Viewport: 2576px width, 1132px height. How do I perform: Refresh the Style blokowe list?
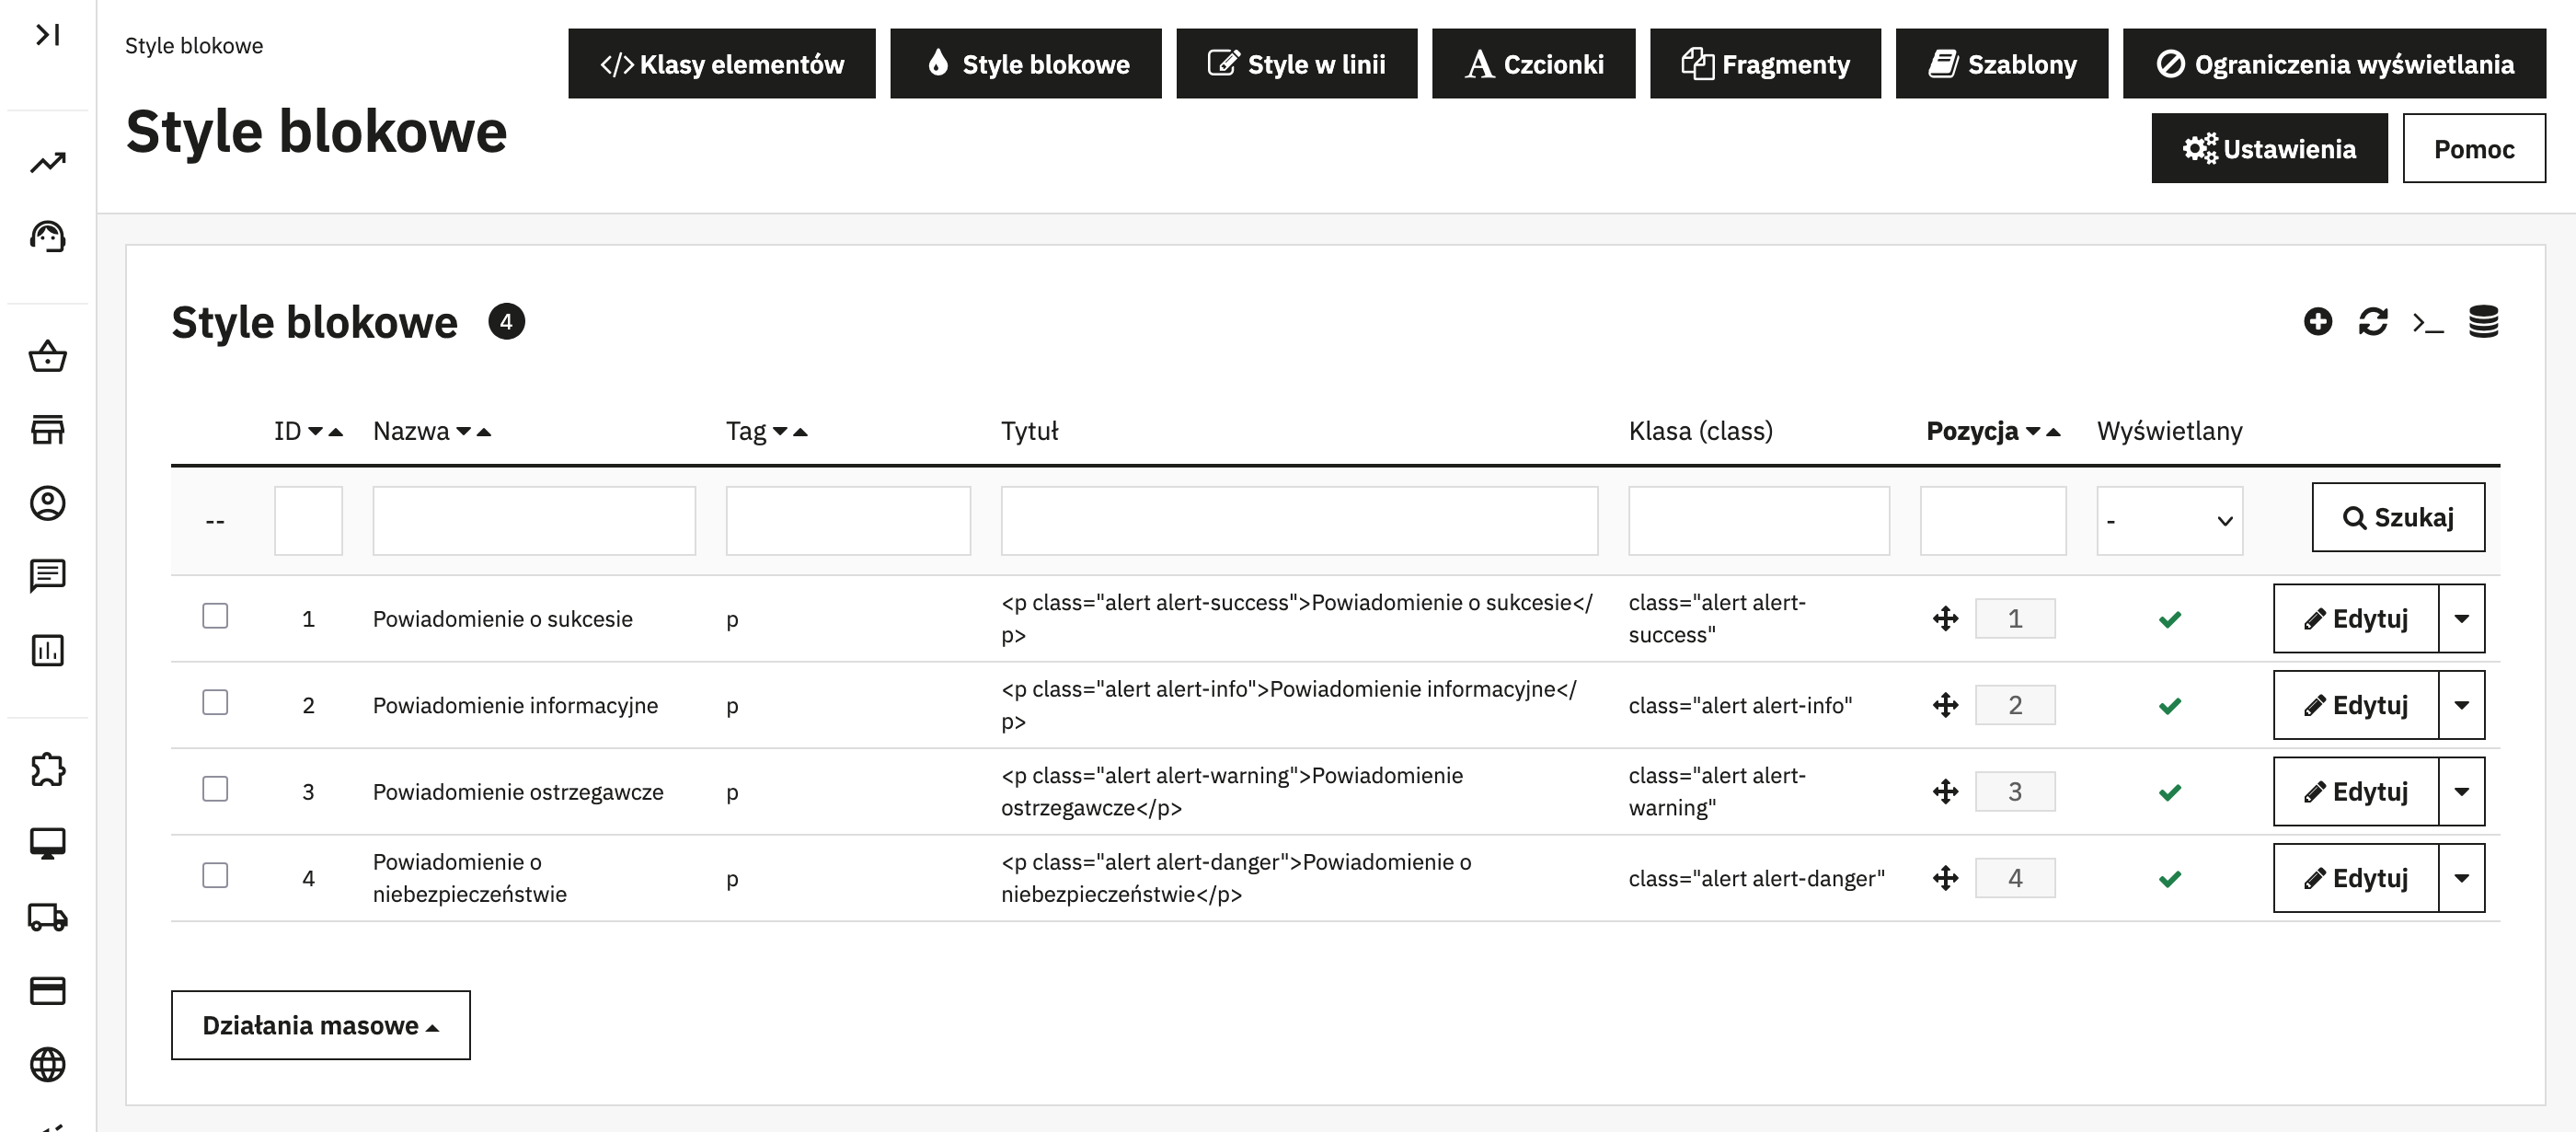point(2372,322)
